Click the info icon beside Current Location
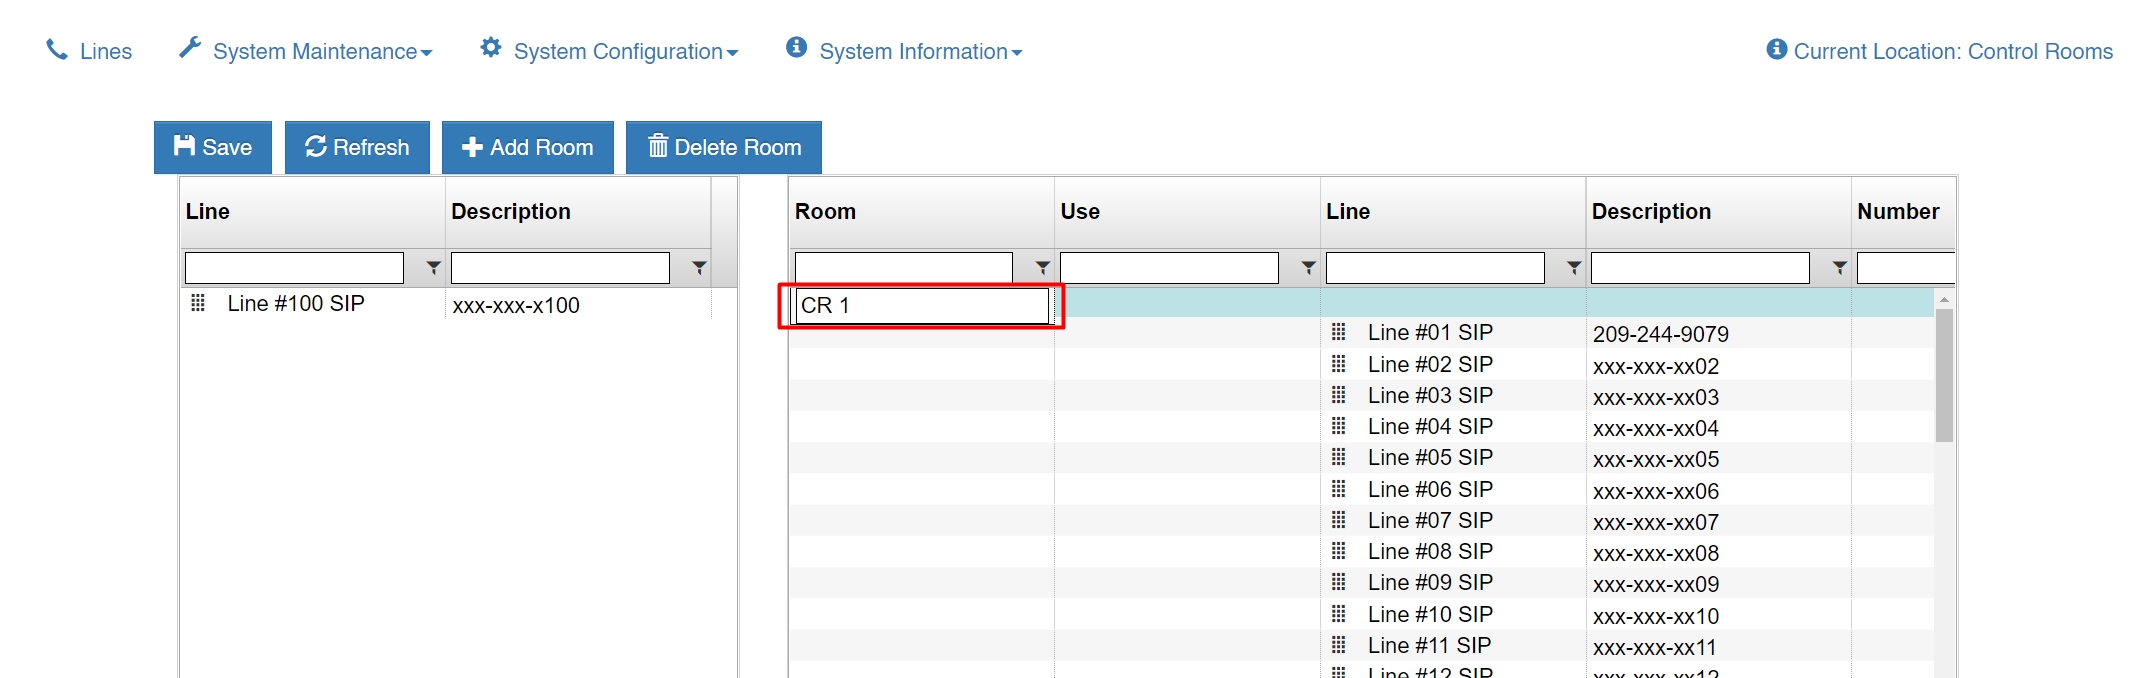The width and height of the screenshot is (2132, 678). click(x=1777, y=49)
